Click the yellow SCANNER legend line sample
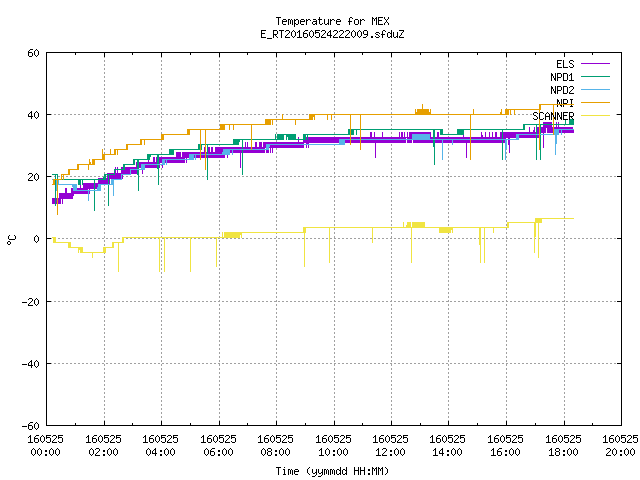 595,116
